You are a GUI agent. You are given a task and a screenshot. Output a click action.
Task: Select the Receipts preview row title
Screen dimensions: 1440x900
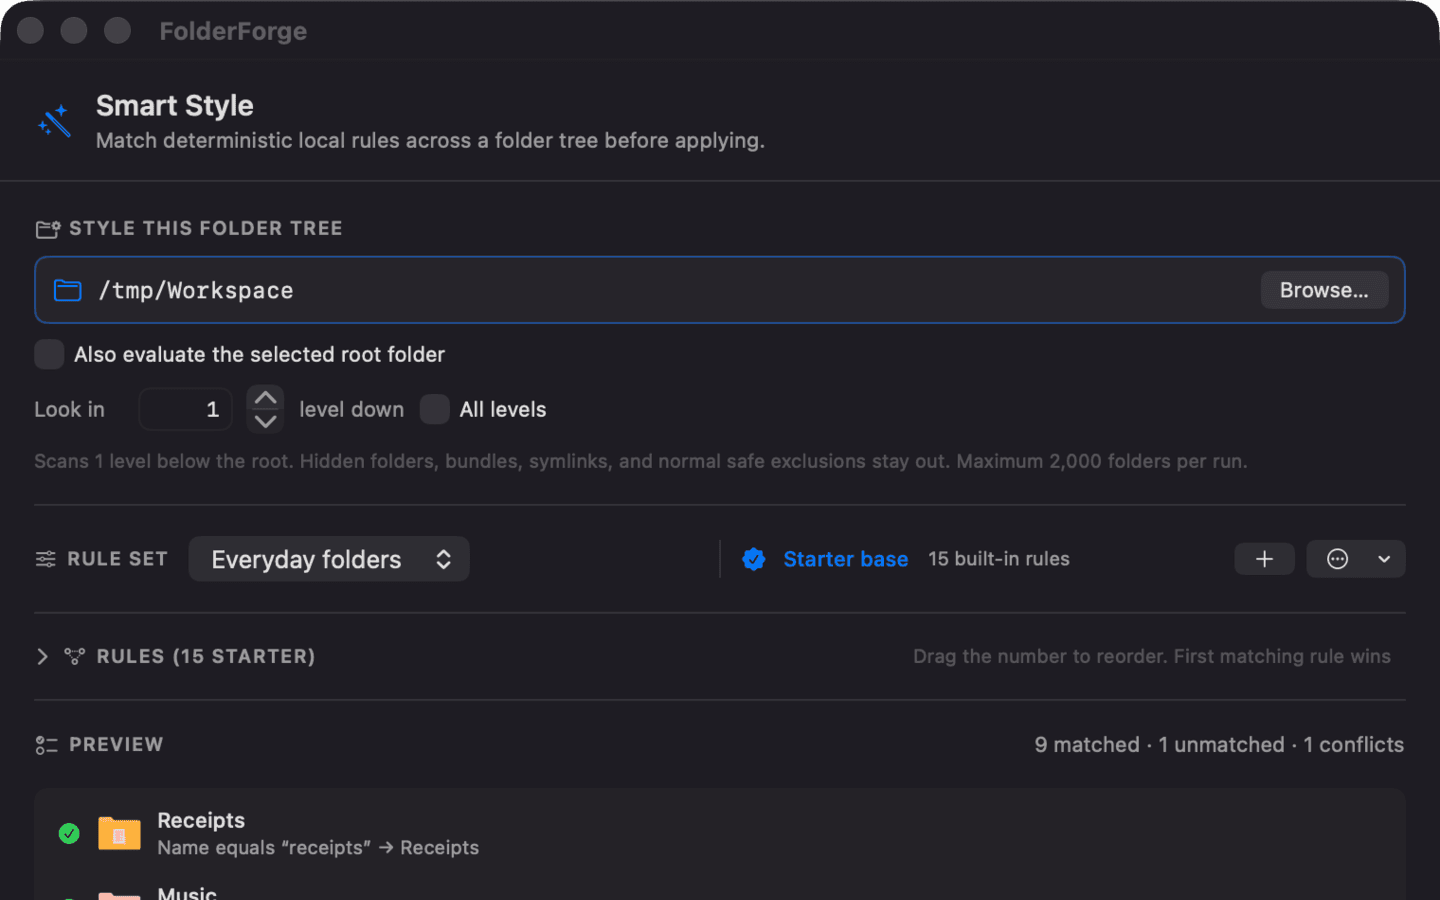pos(201,820)
